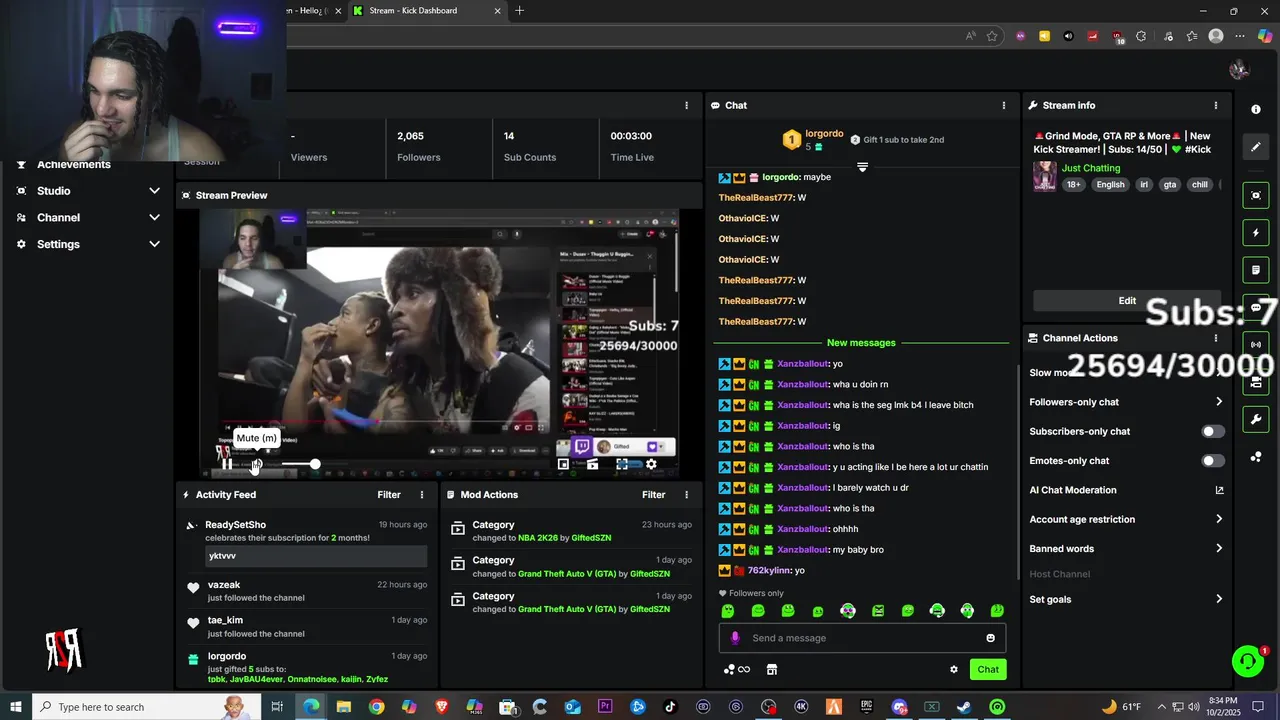Viewport: 1280px width, 720px height.
Task: Toggle Emotes-only chat switch
Action: pos(1212,461)
